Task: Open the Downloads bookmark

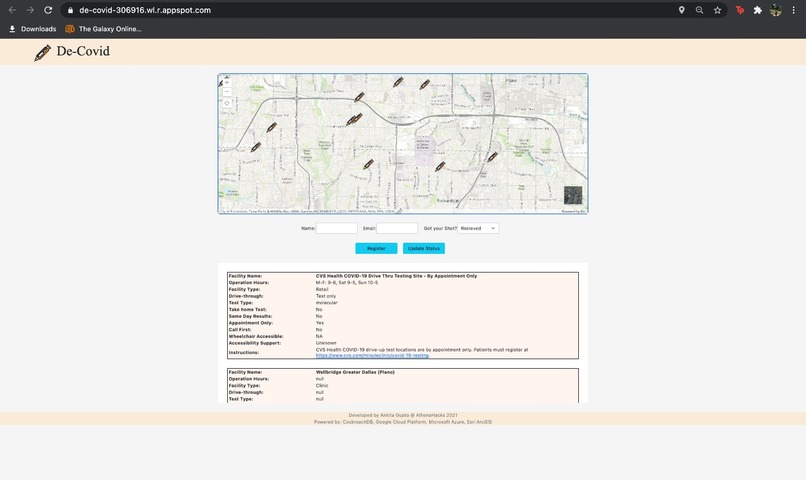Action: pyautogui.click(x=33, y=29)
